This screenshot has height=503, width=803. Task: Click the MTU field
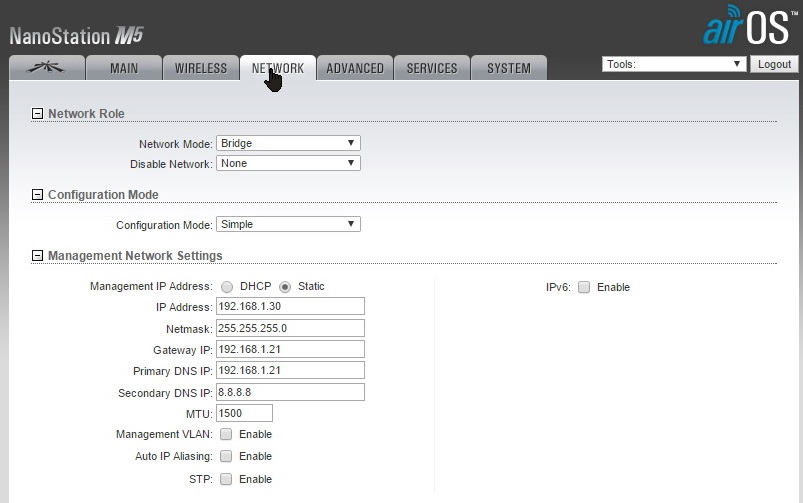coord(244,413)
